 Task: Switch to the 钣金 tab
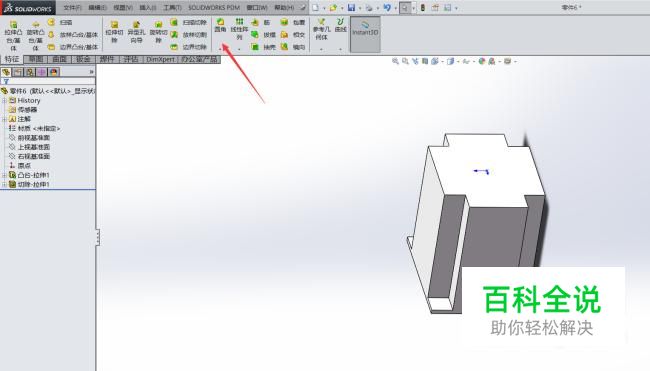click(83, 59)
